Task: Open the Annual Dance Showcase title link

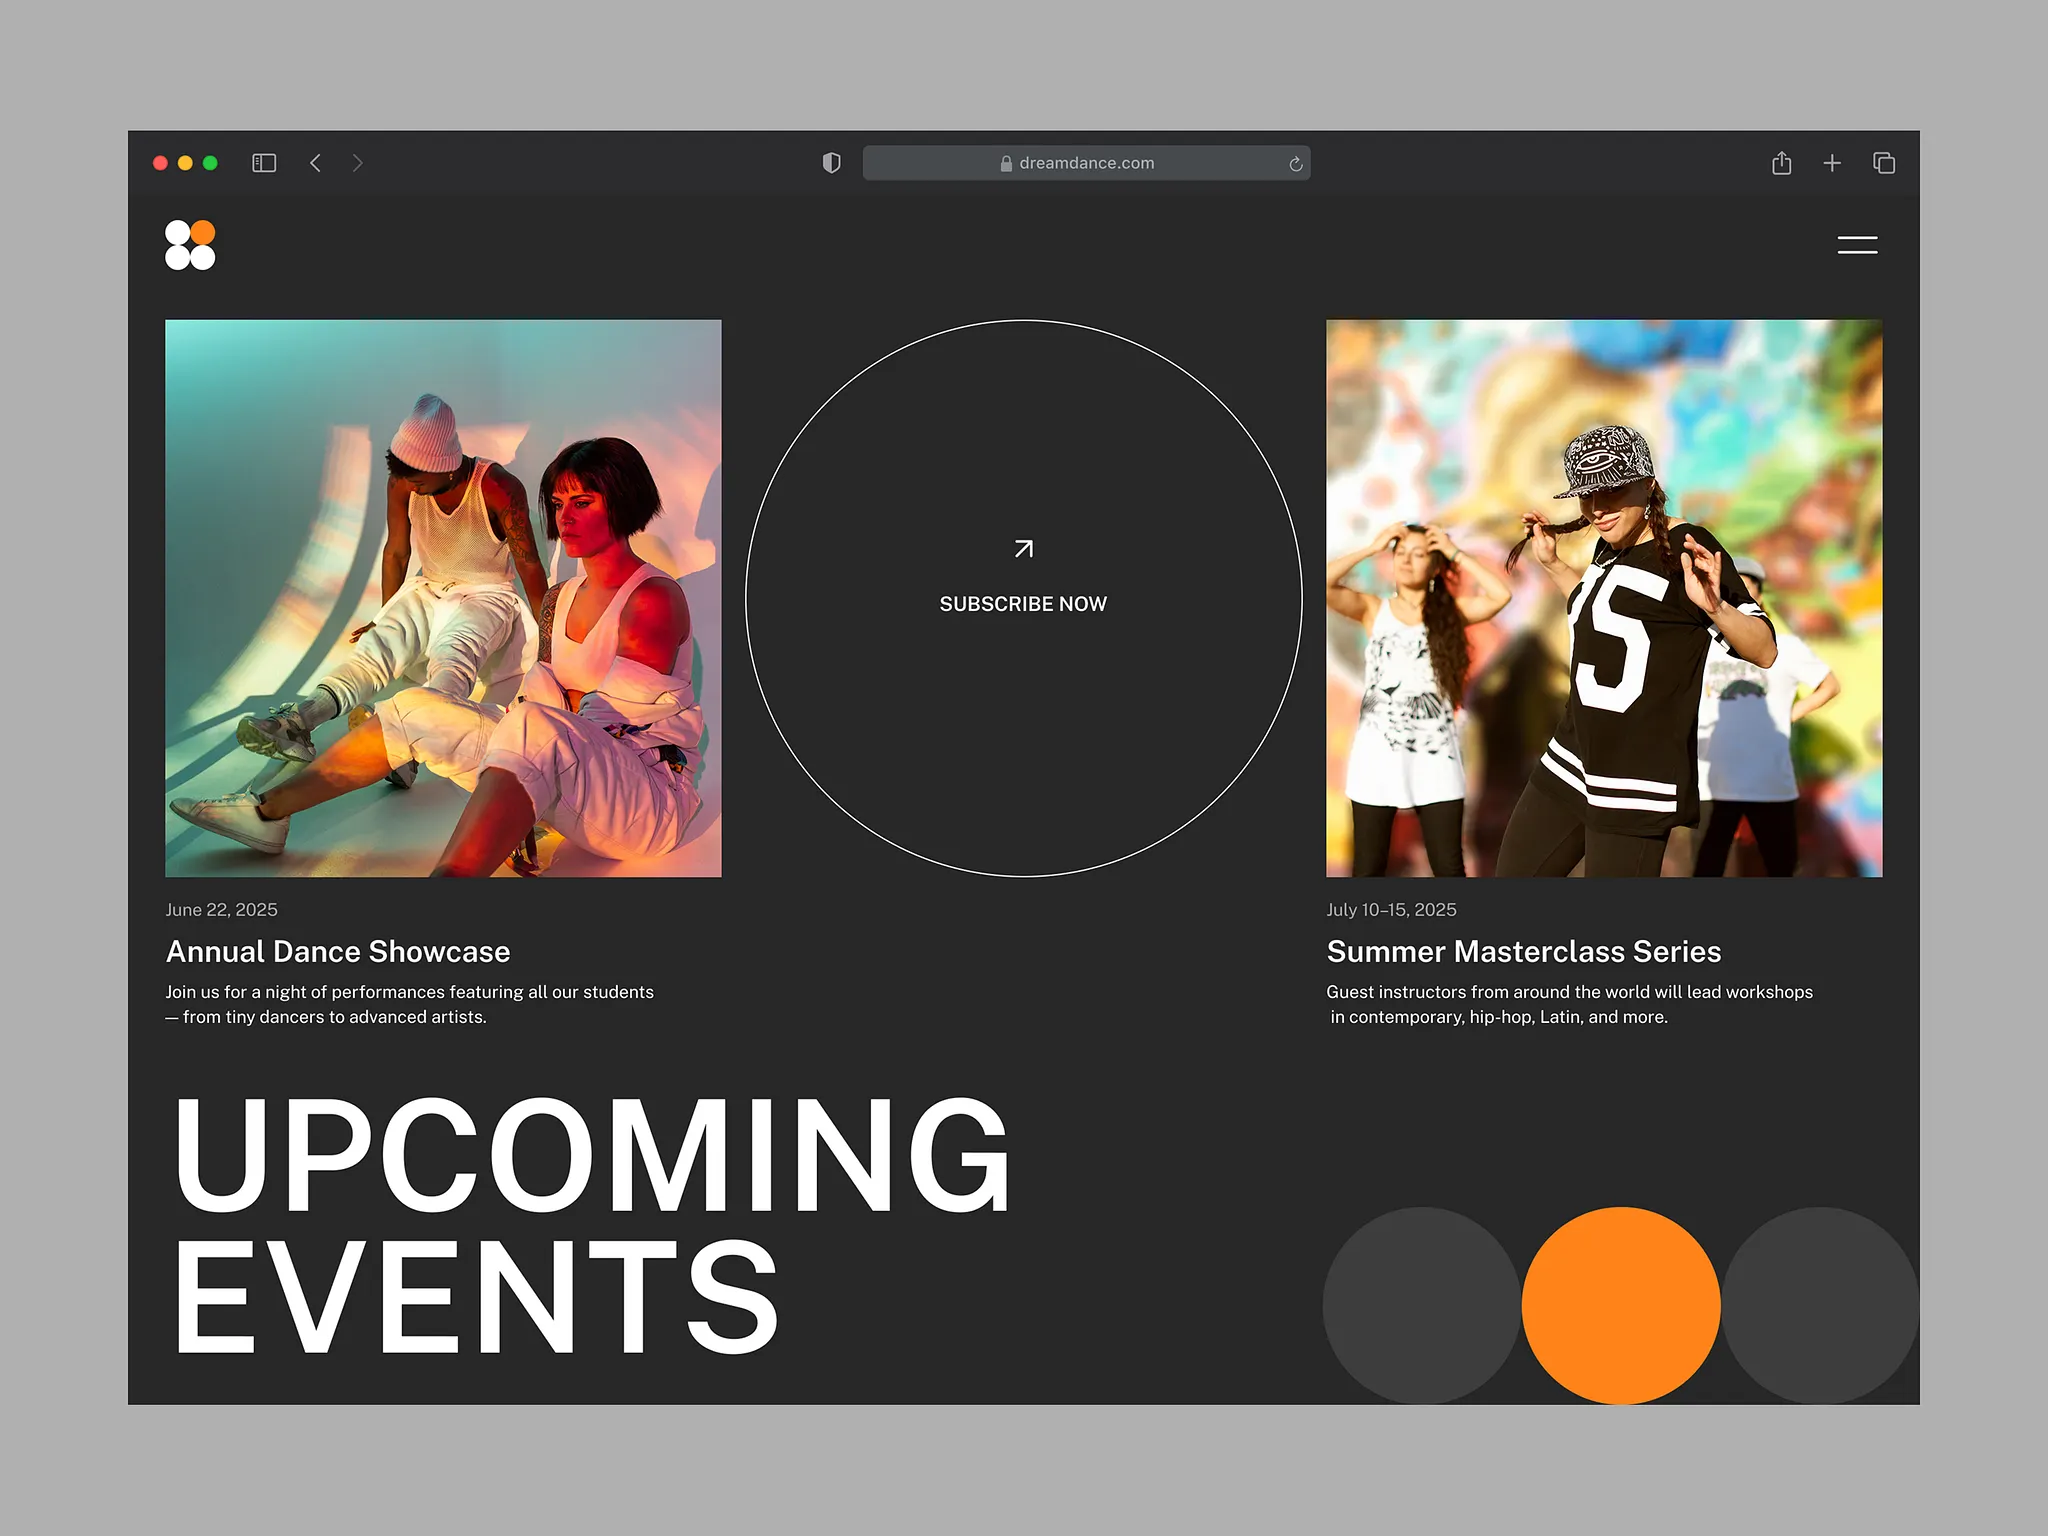Action: 338,951
